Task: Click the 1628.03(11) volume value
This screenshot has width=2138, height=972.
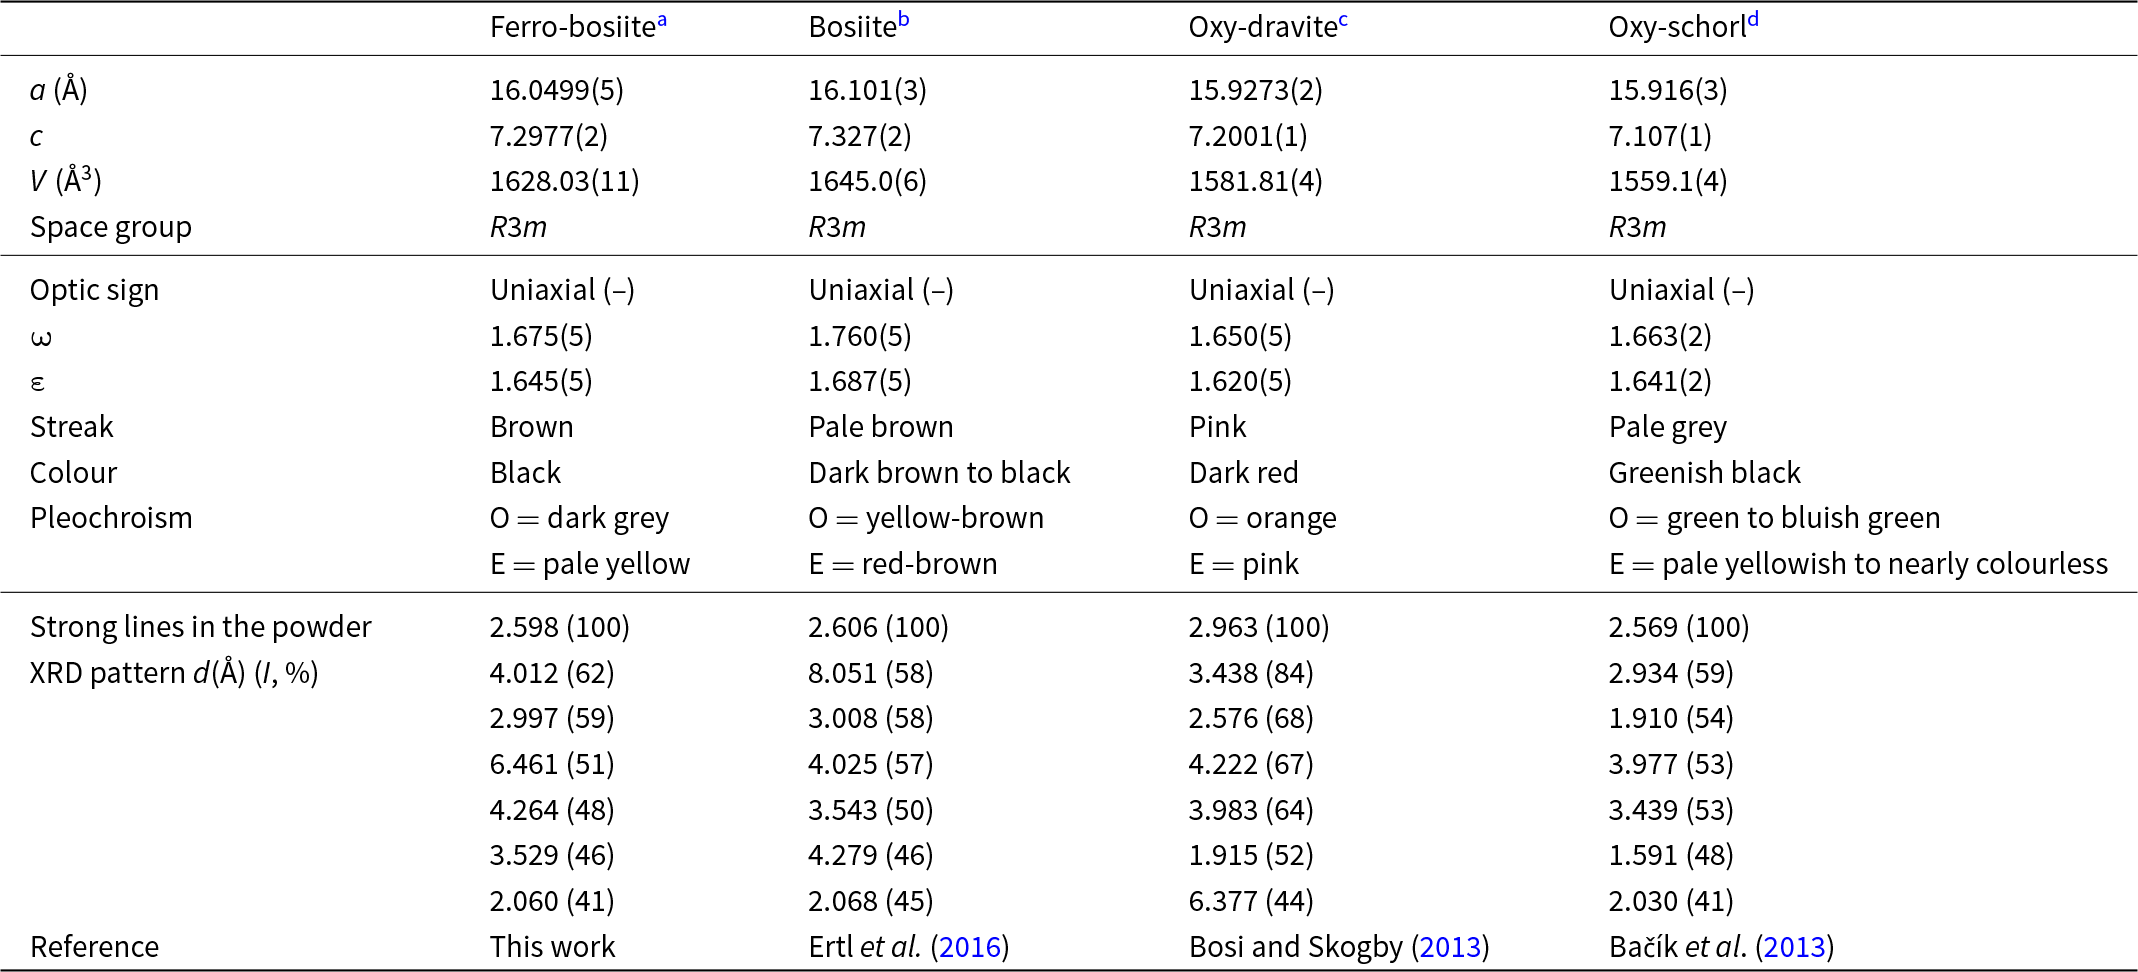Action: coord(564,181)
